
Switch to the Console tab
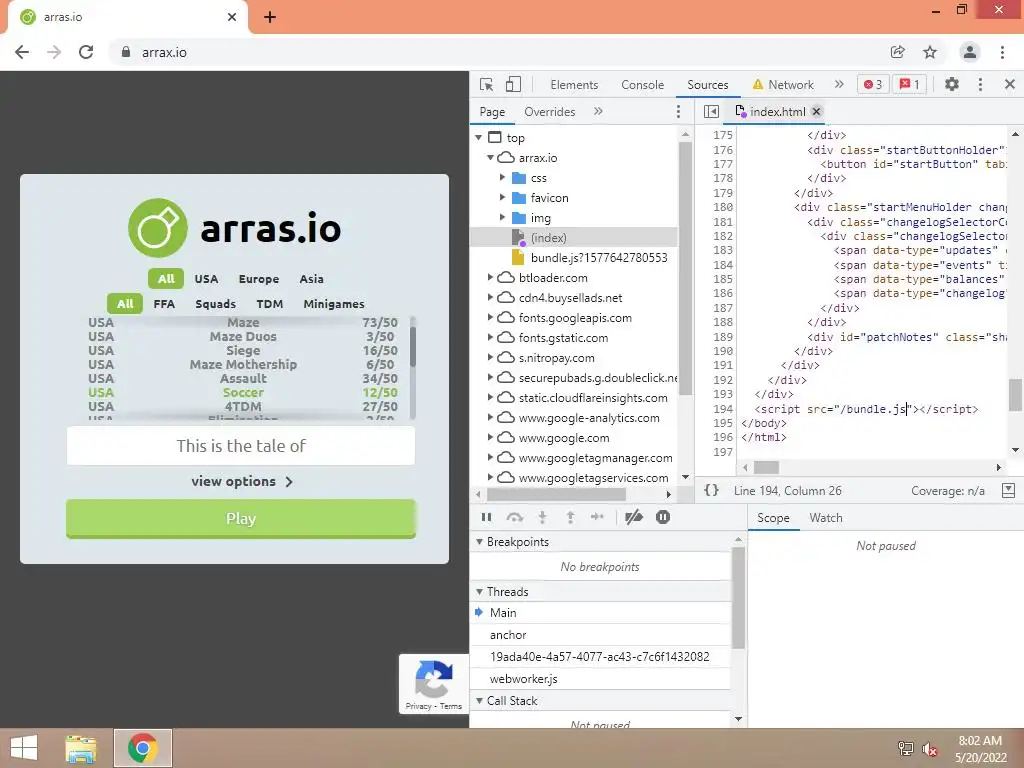643,85
